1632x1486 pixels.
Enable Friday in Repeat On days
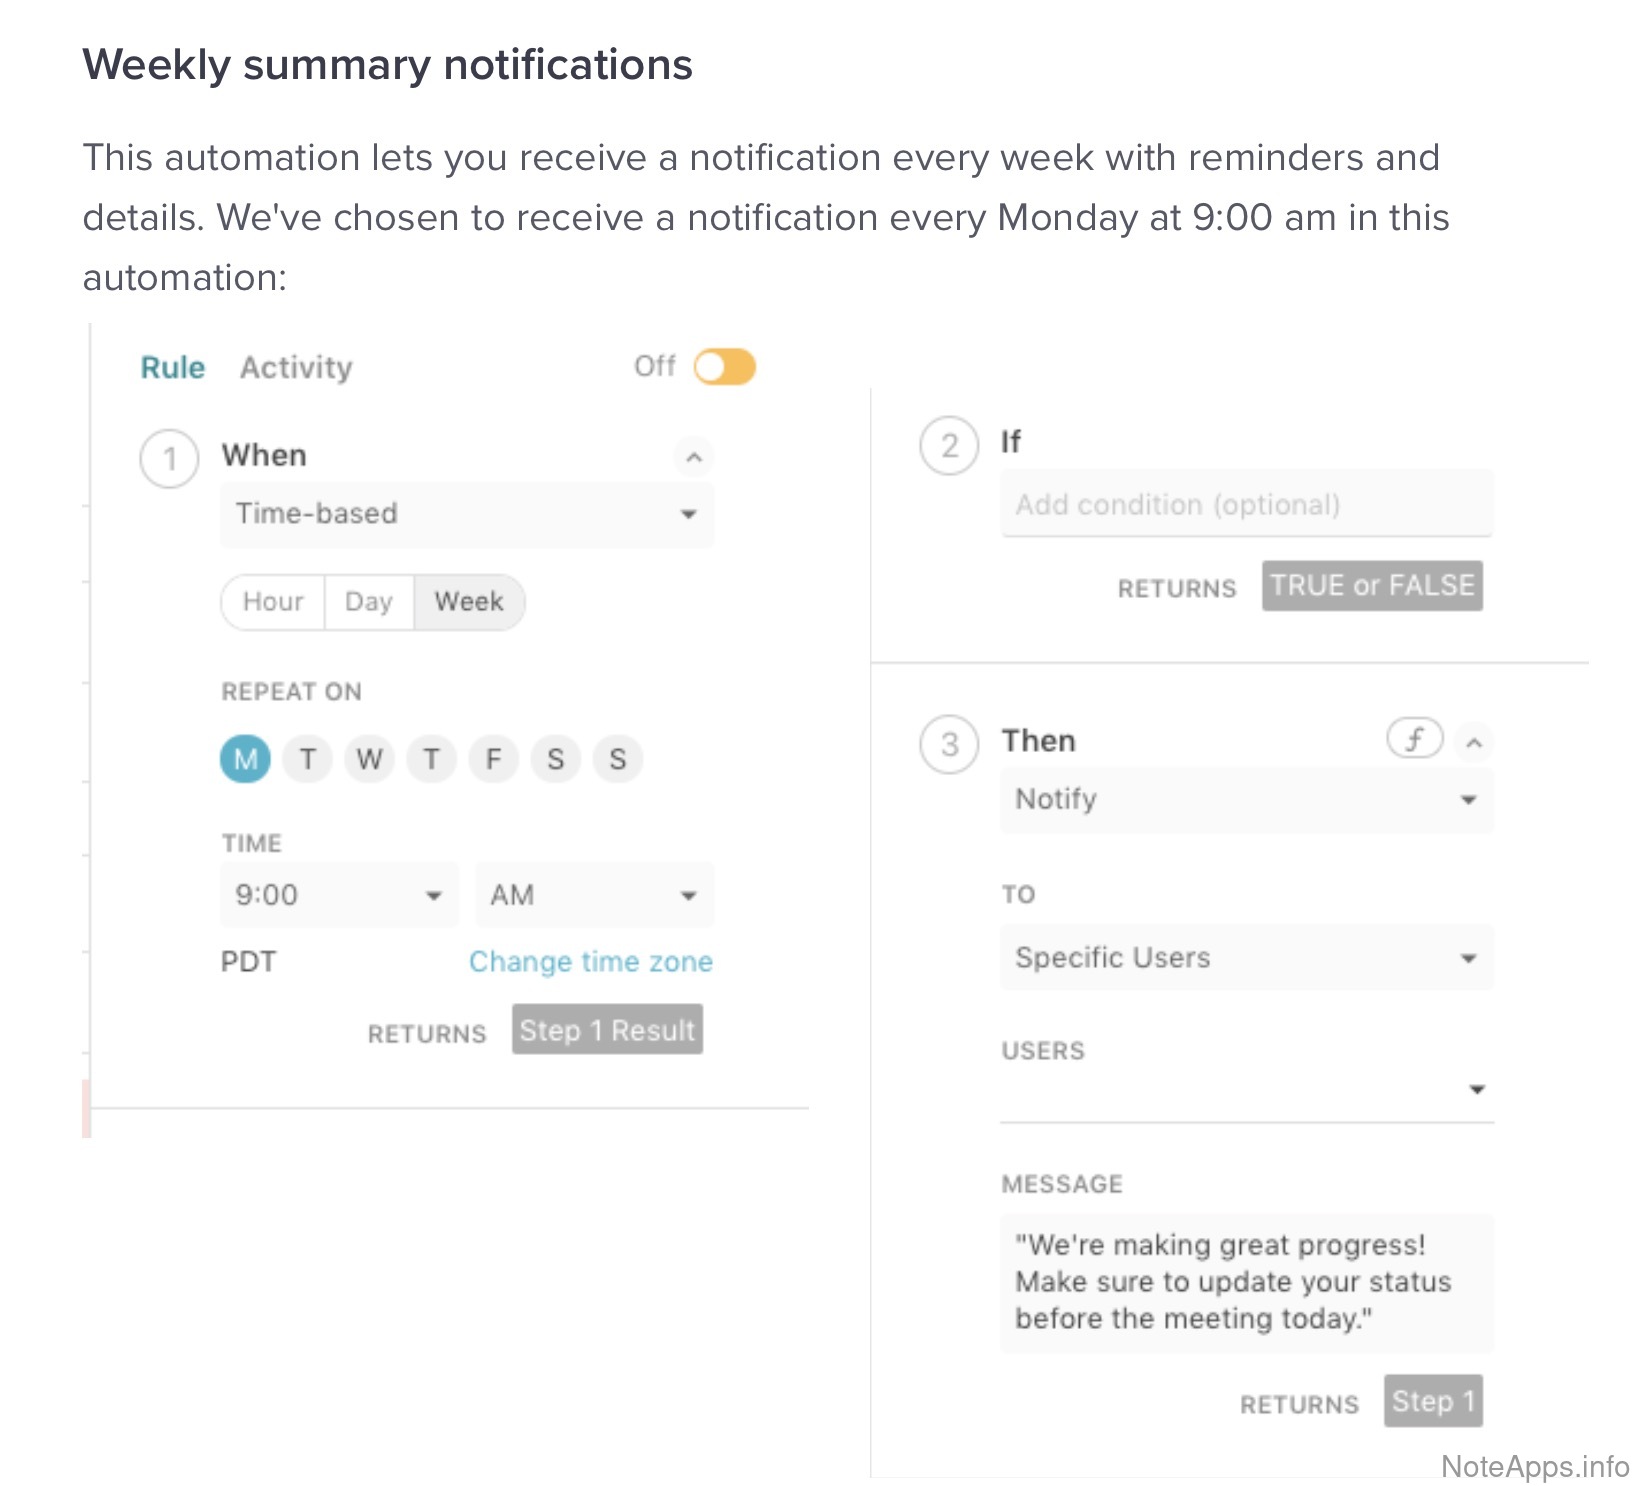click(493, 759)
